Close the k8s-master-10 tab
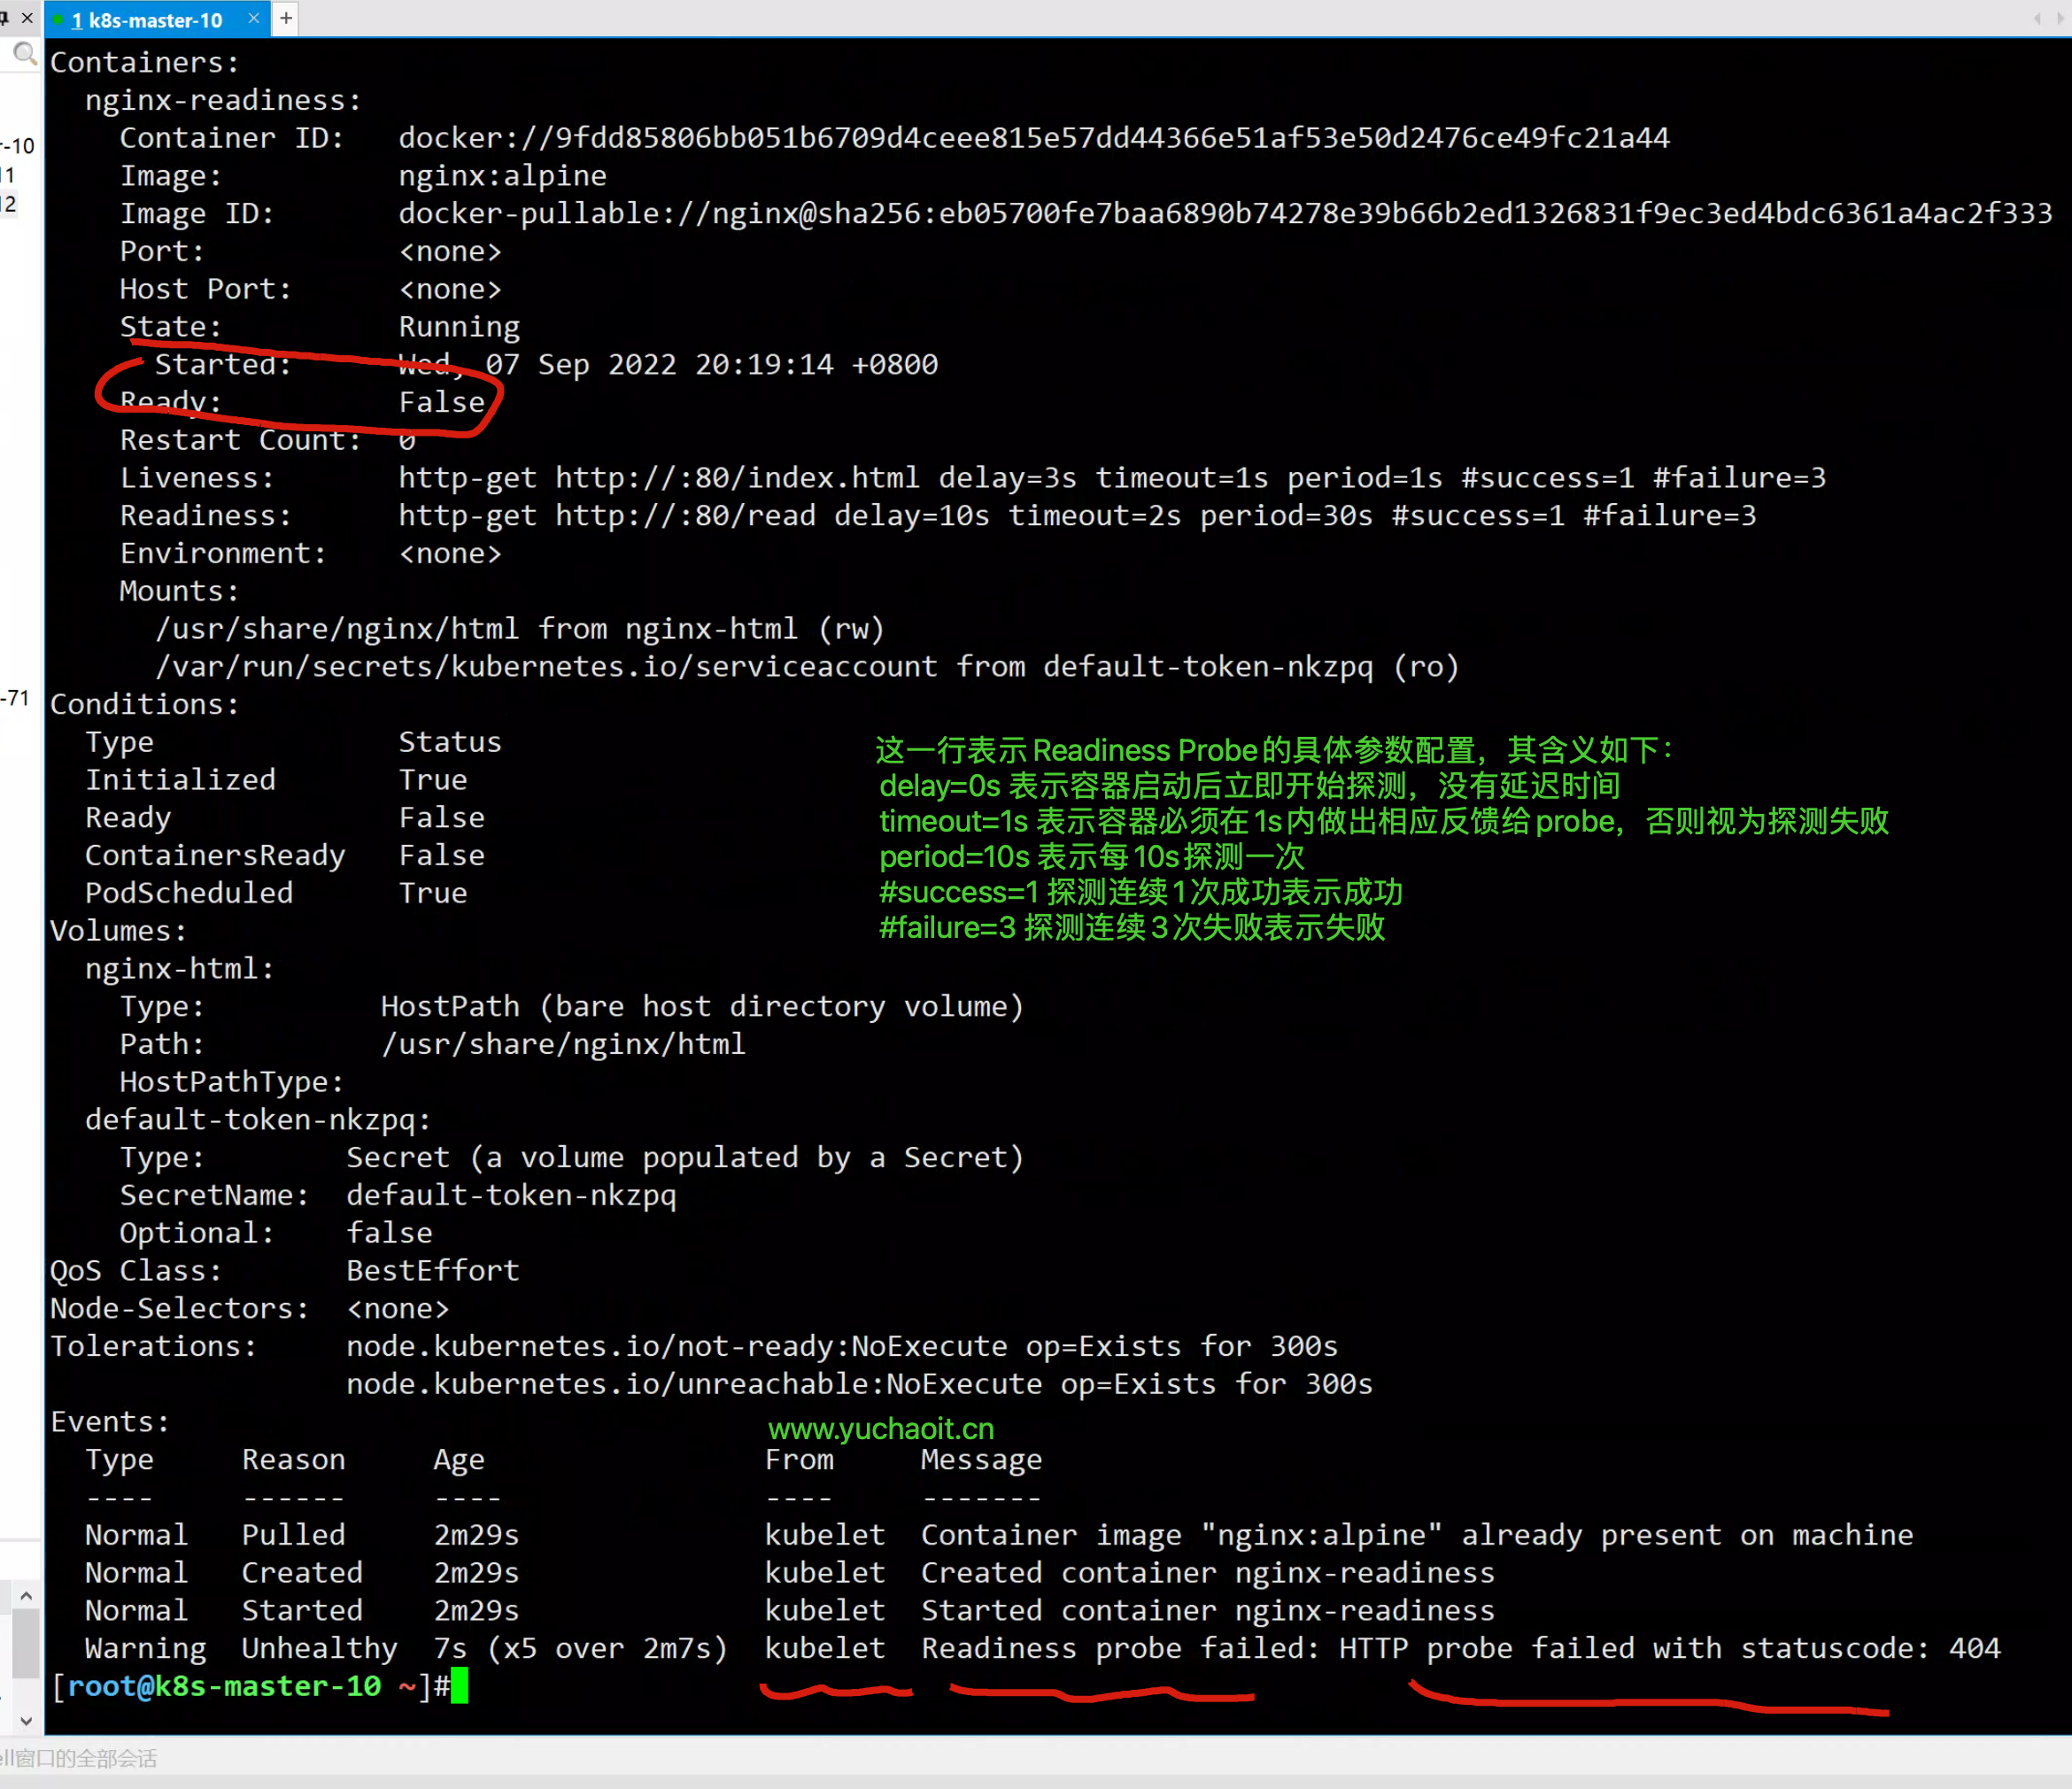 pyautogui.click(x=254, y=18)
